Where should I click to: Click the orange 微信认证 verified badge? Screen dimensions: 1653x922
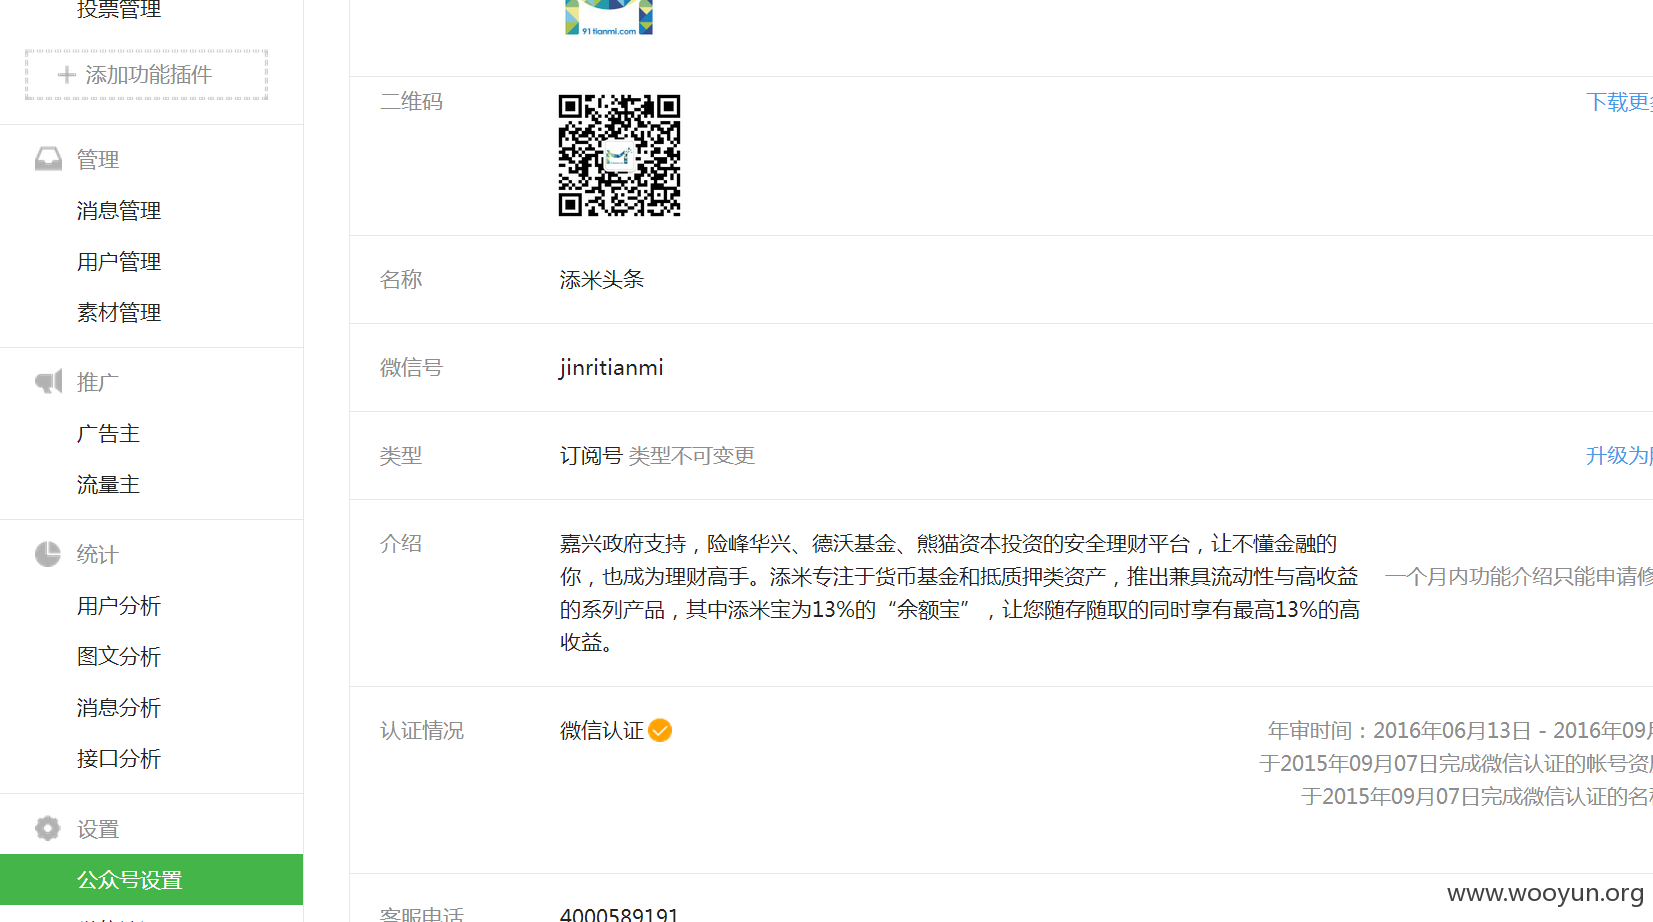pos(660,731)
